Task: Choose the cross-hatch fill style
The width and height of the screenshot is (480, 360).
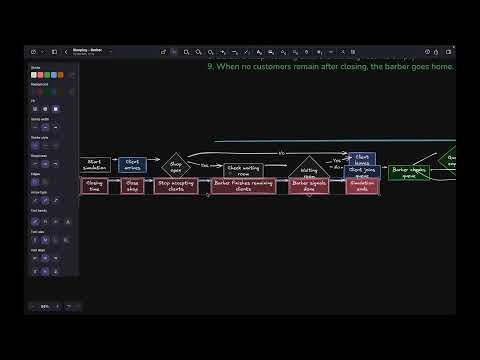Action: tap(45, 109)
